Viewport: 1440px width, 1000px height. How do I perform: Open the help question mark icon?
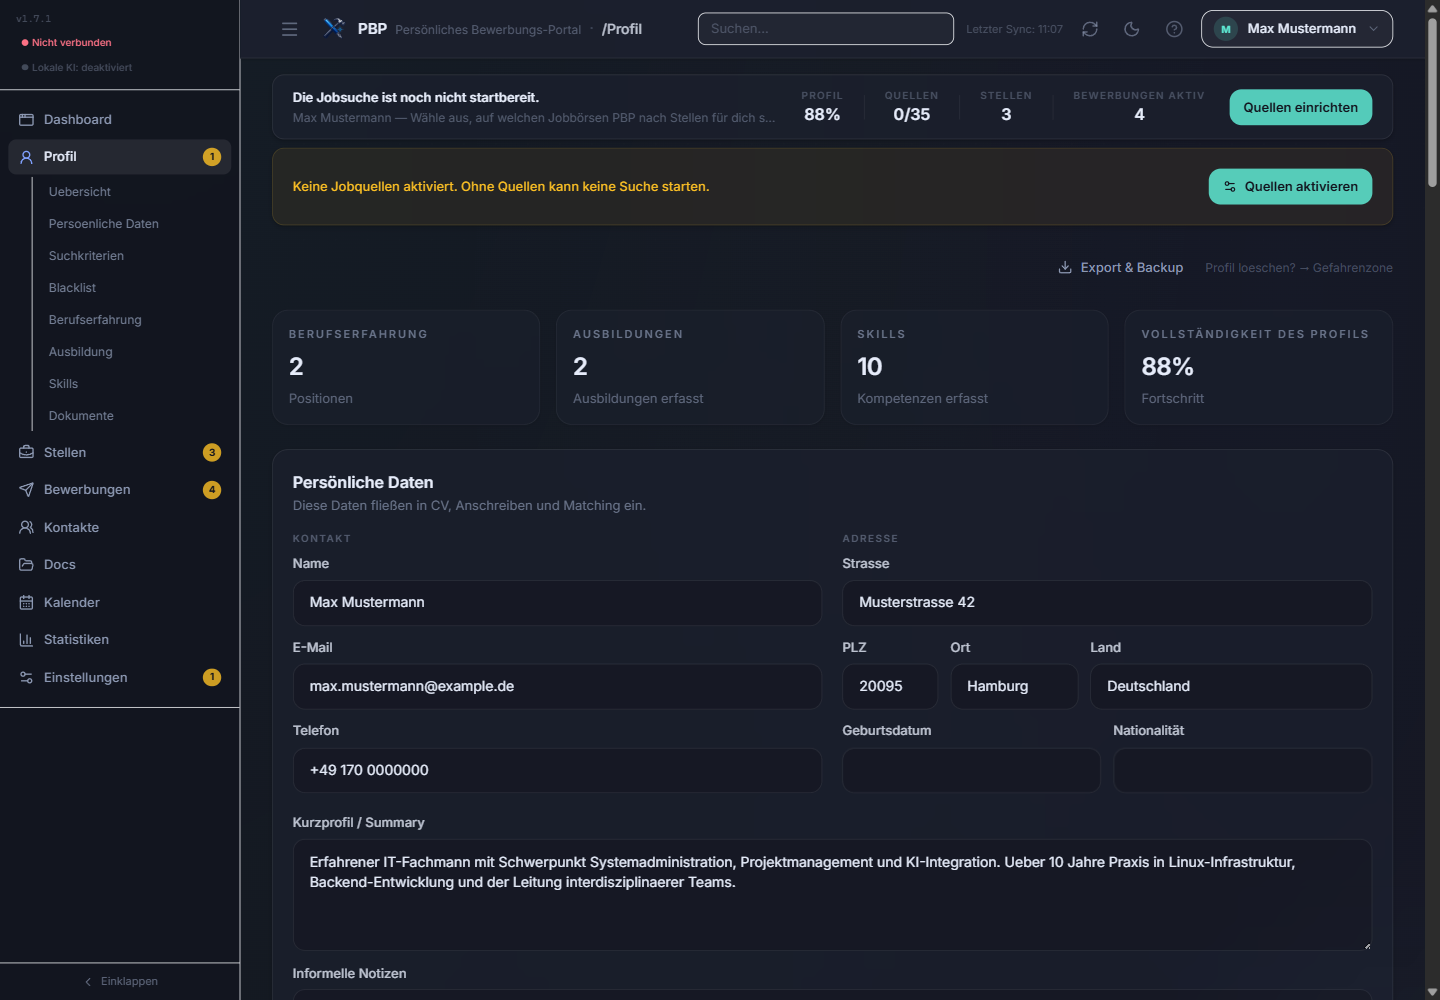point(1174,29)
